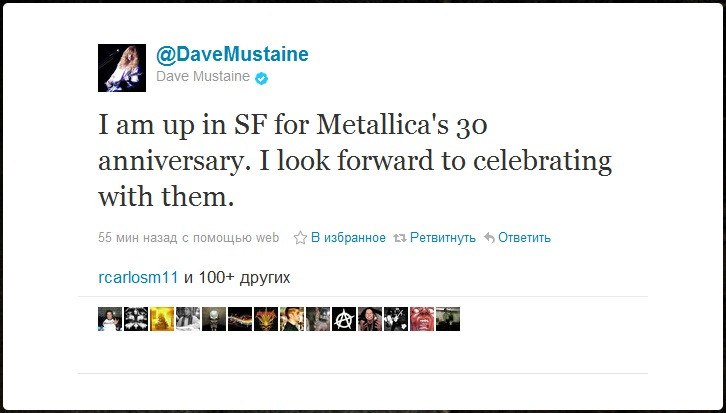Click the reply arrow icon

click(489, 238)
